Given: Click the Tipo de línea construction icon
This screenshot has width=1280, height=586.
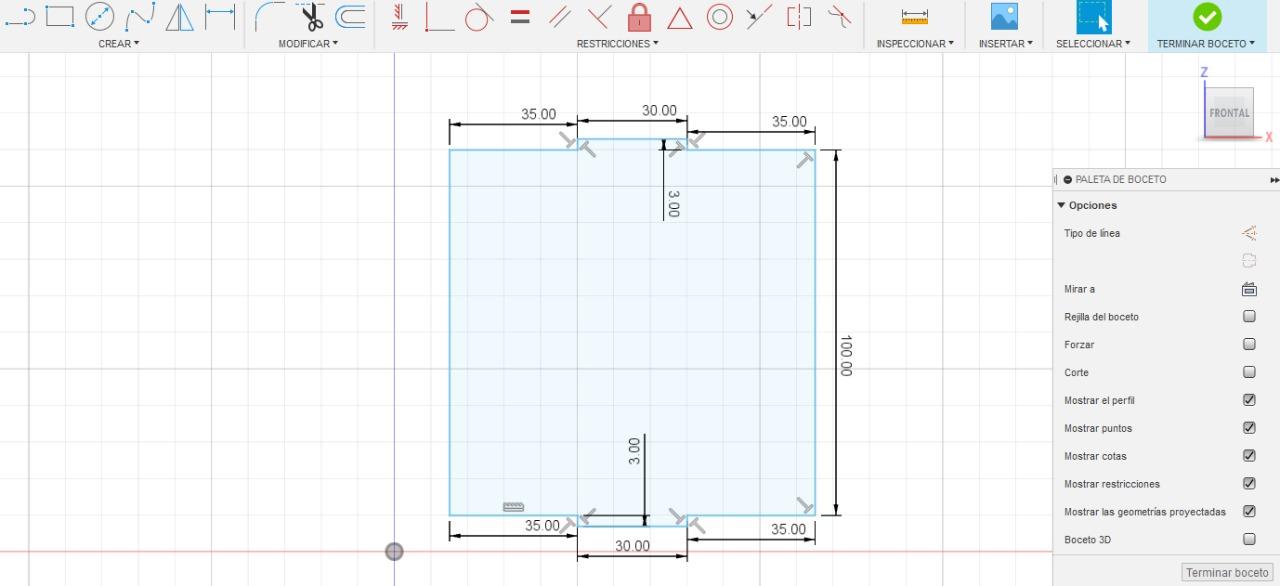Looking at the screenshot, I should 1249,233.
